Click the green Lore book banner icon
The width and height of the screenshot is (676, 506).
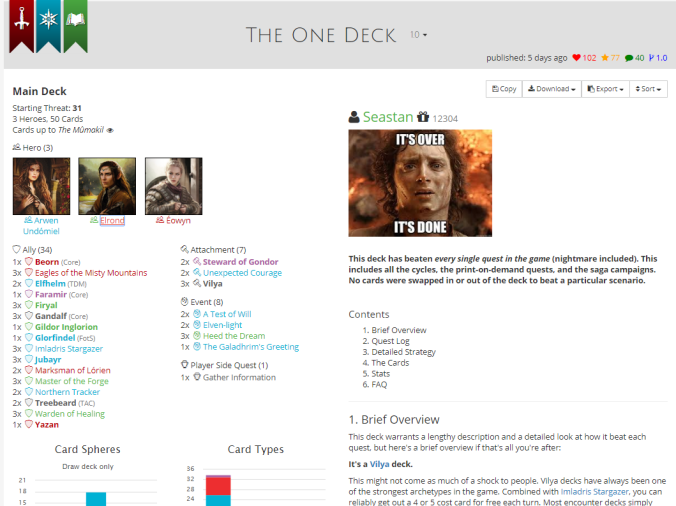[75, 26]
